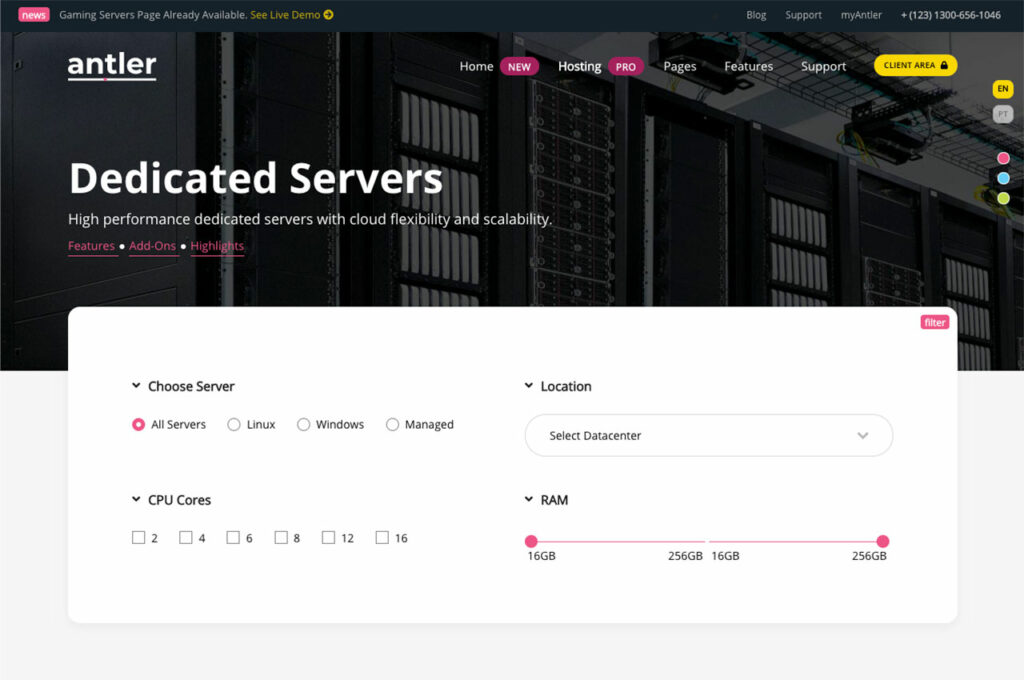Select the blue color theme dot

click(x=1003, y=178)
